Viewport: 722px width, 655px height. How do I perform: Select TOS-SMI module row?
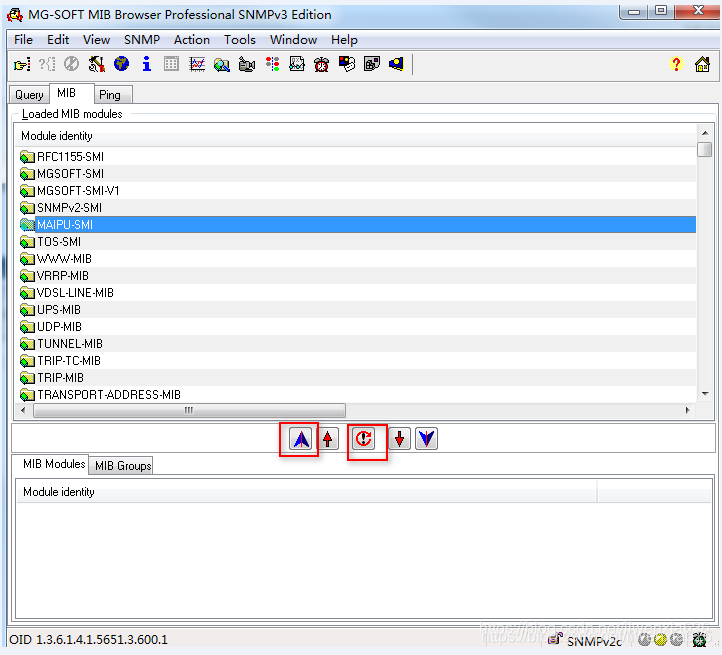(357, 242)
